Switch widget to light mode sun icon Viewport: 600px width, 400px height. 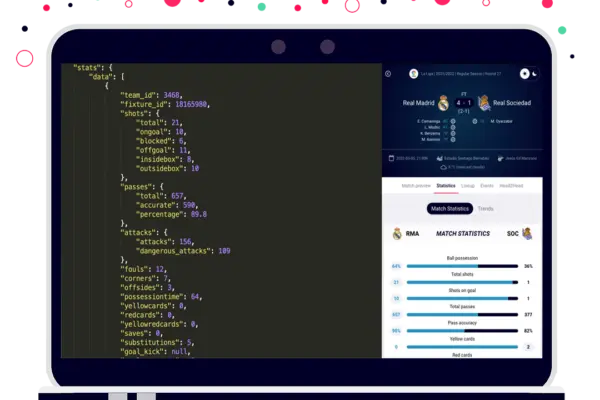(525, 73)
